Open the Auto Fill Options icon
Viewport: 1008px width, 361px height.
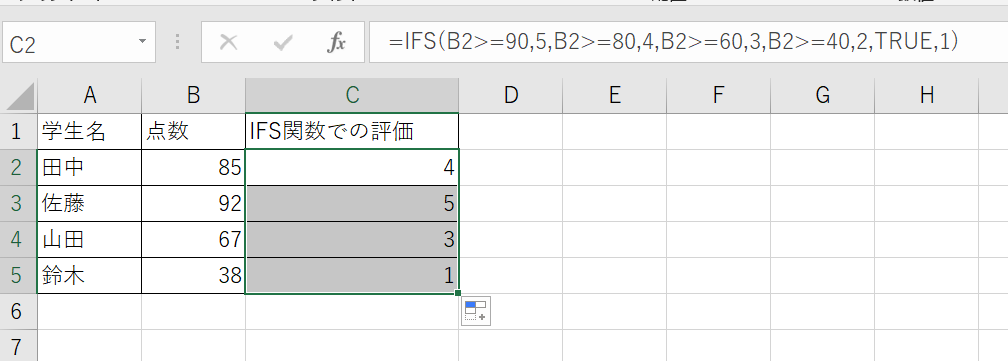[476, 312]
